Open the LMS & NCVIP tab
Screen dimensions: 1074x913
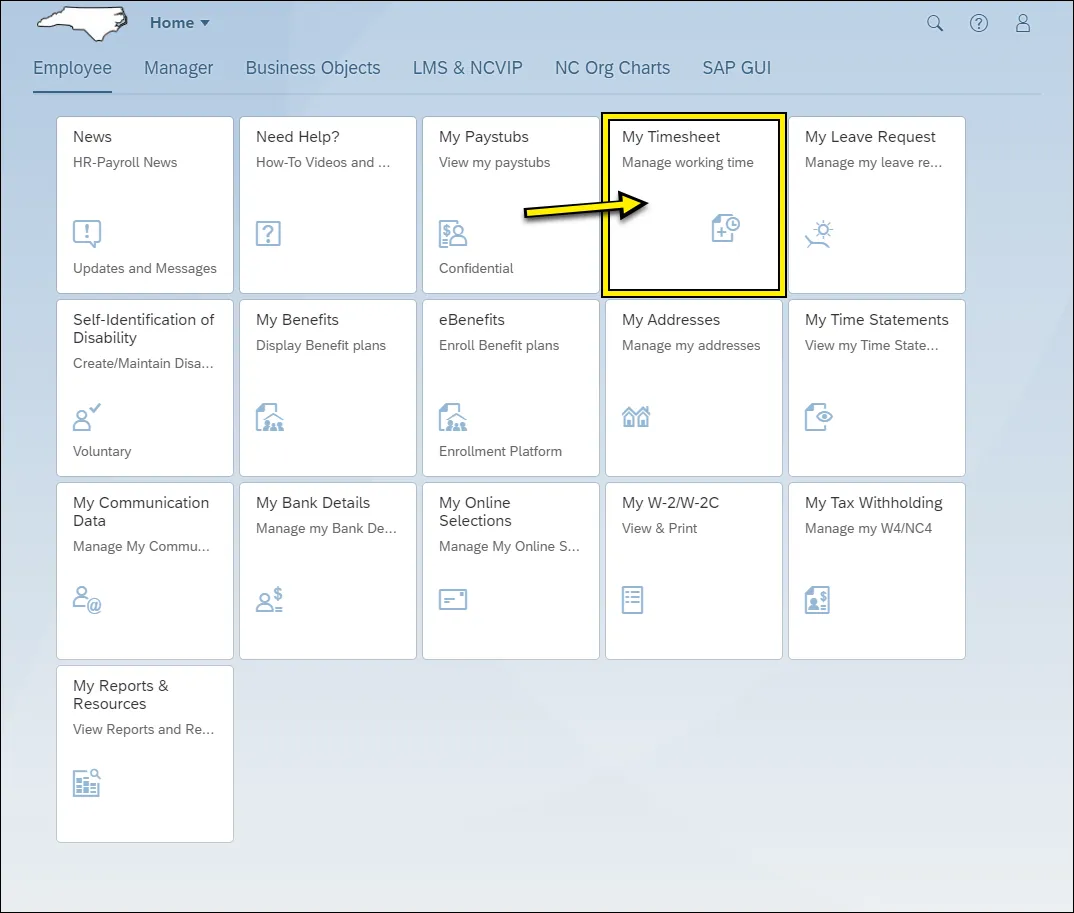(x=467, y=68)
